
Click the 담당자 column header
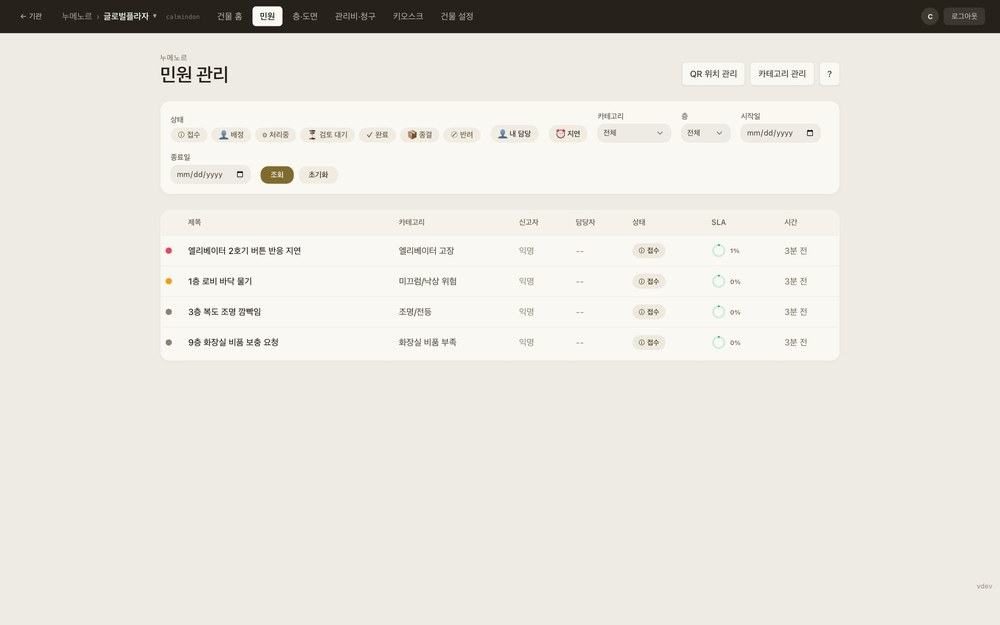point(585,223)
